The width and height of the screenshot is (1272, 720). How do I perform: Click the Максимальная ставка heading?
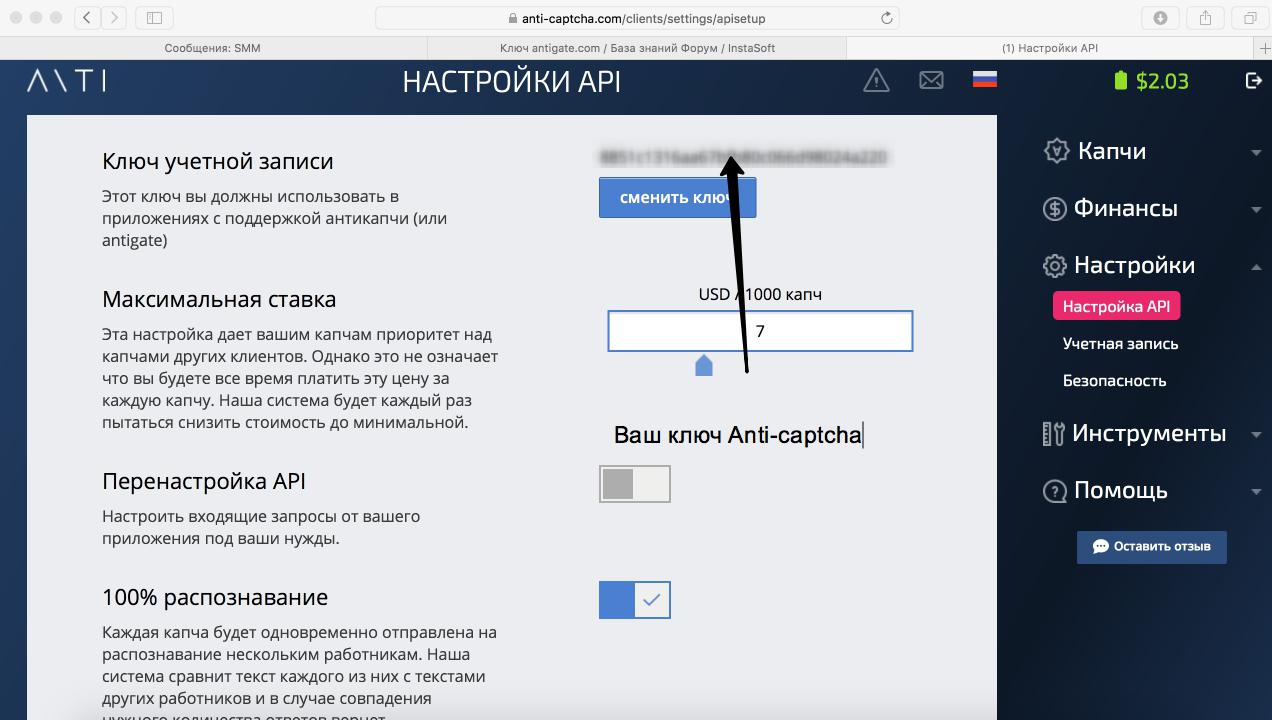point(219,299)
